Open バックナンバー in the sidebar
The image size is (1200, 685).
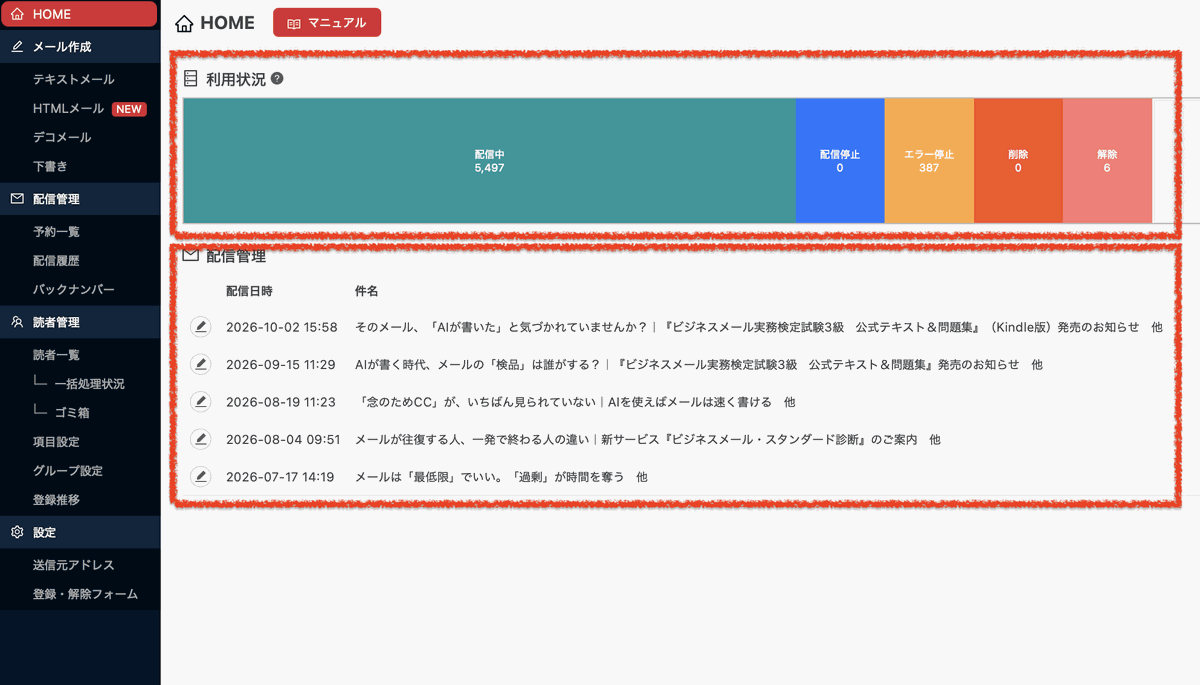73,289
